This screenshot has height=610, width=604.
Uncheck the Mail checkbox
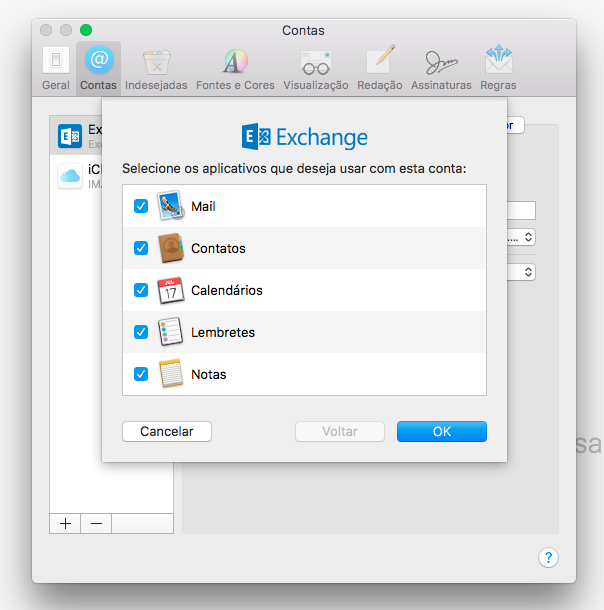click(x=141, y=206)
